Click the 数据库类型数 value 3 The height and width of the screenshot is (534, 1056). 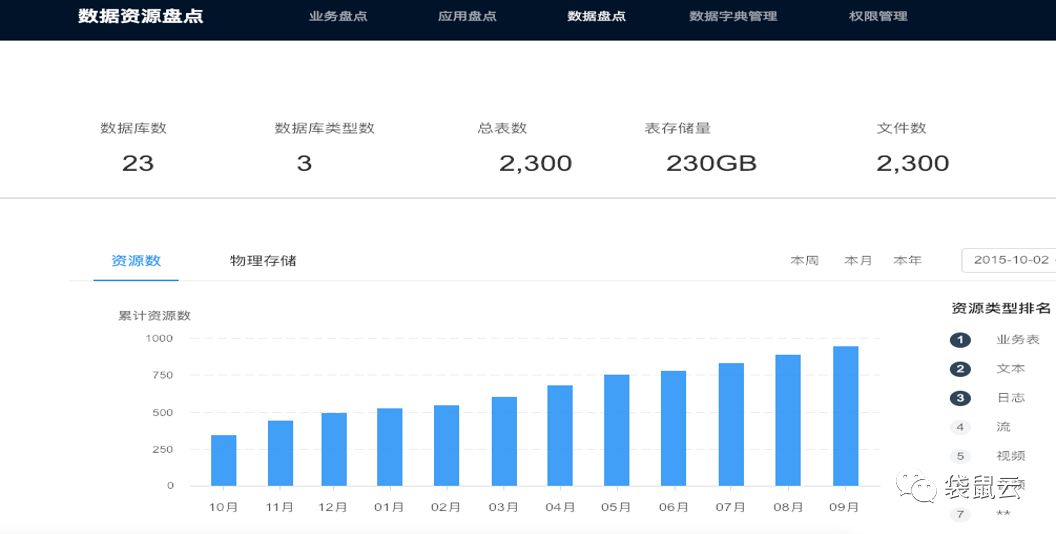click(304, 163)
